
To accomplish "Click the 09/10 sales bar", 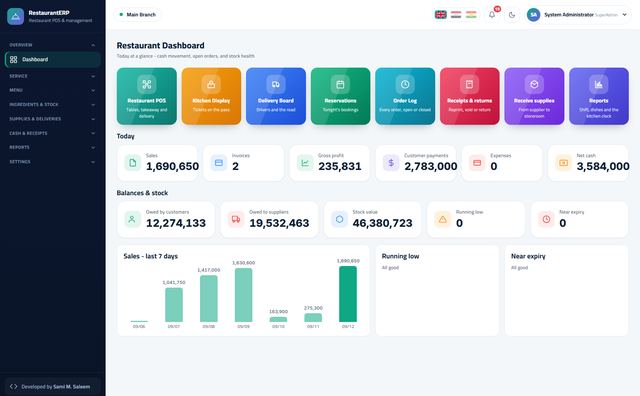I will (x=278, y=319).
